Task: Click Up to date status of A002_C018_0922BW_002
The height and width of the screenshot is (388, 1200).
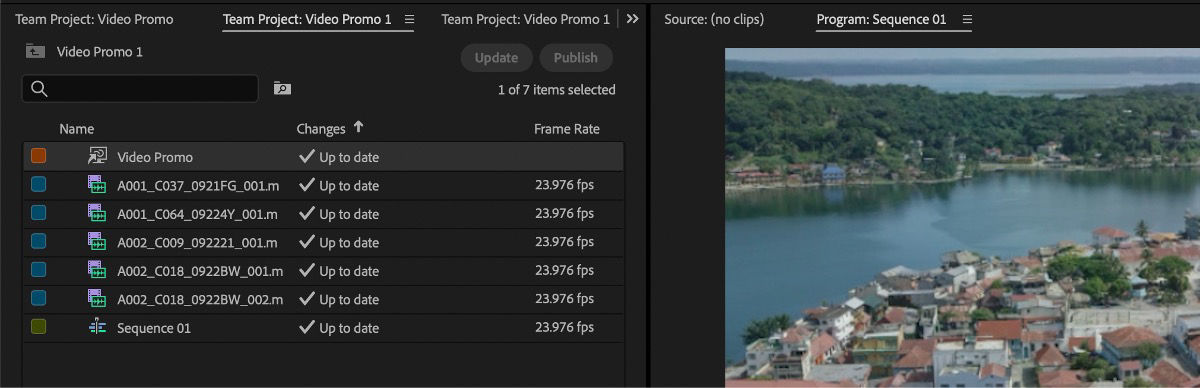Action: 339,299
